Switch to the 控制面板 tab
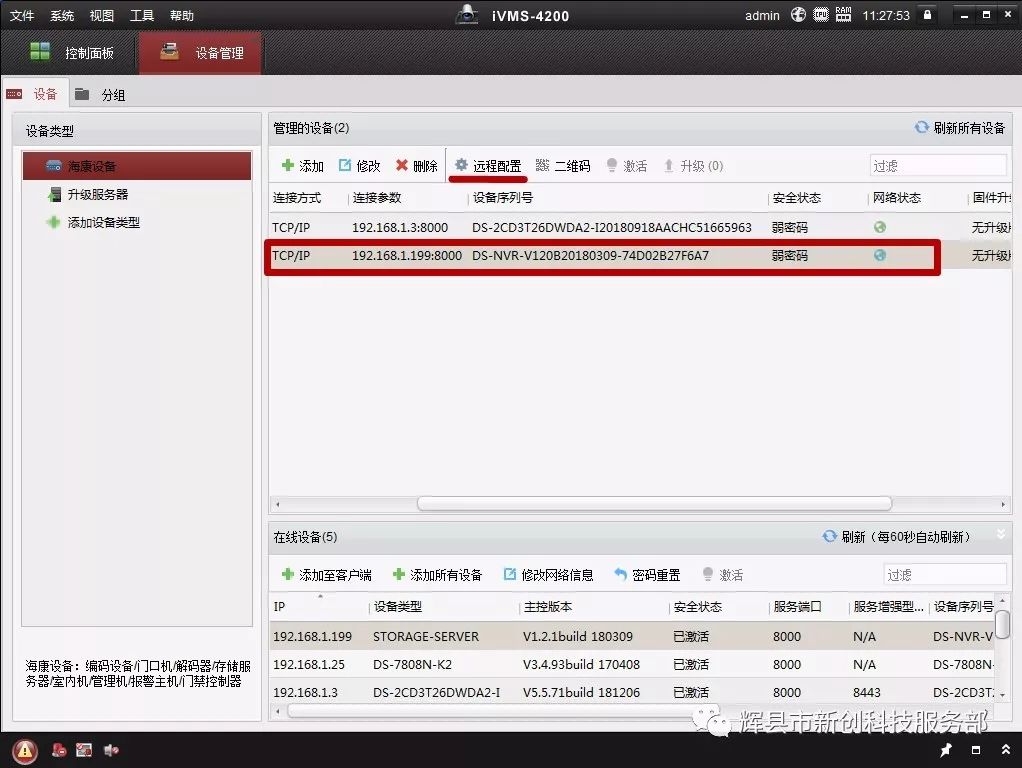1022x768 pixels. (x=71, y=53)
